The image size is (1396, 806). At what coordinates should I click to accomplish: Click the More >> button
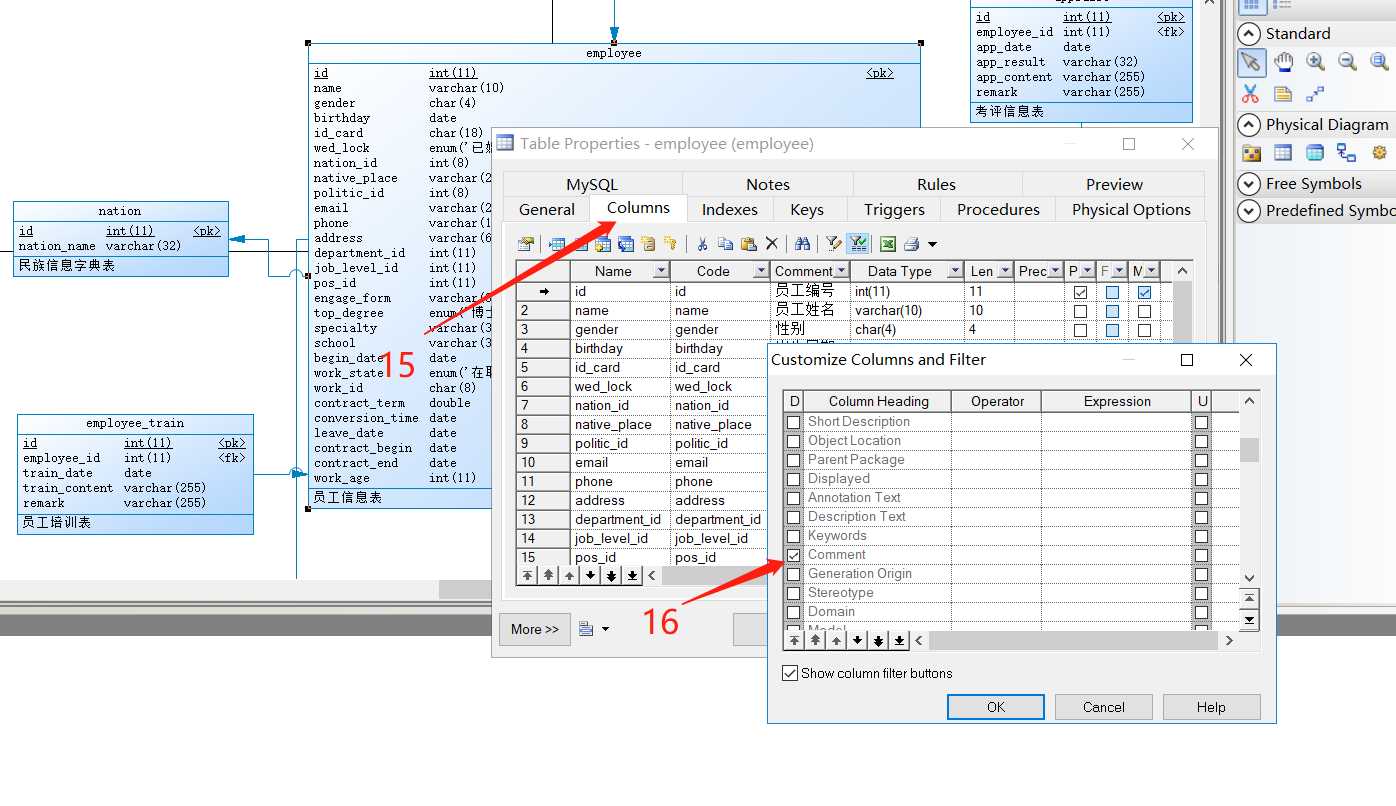click(535, 629)
